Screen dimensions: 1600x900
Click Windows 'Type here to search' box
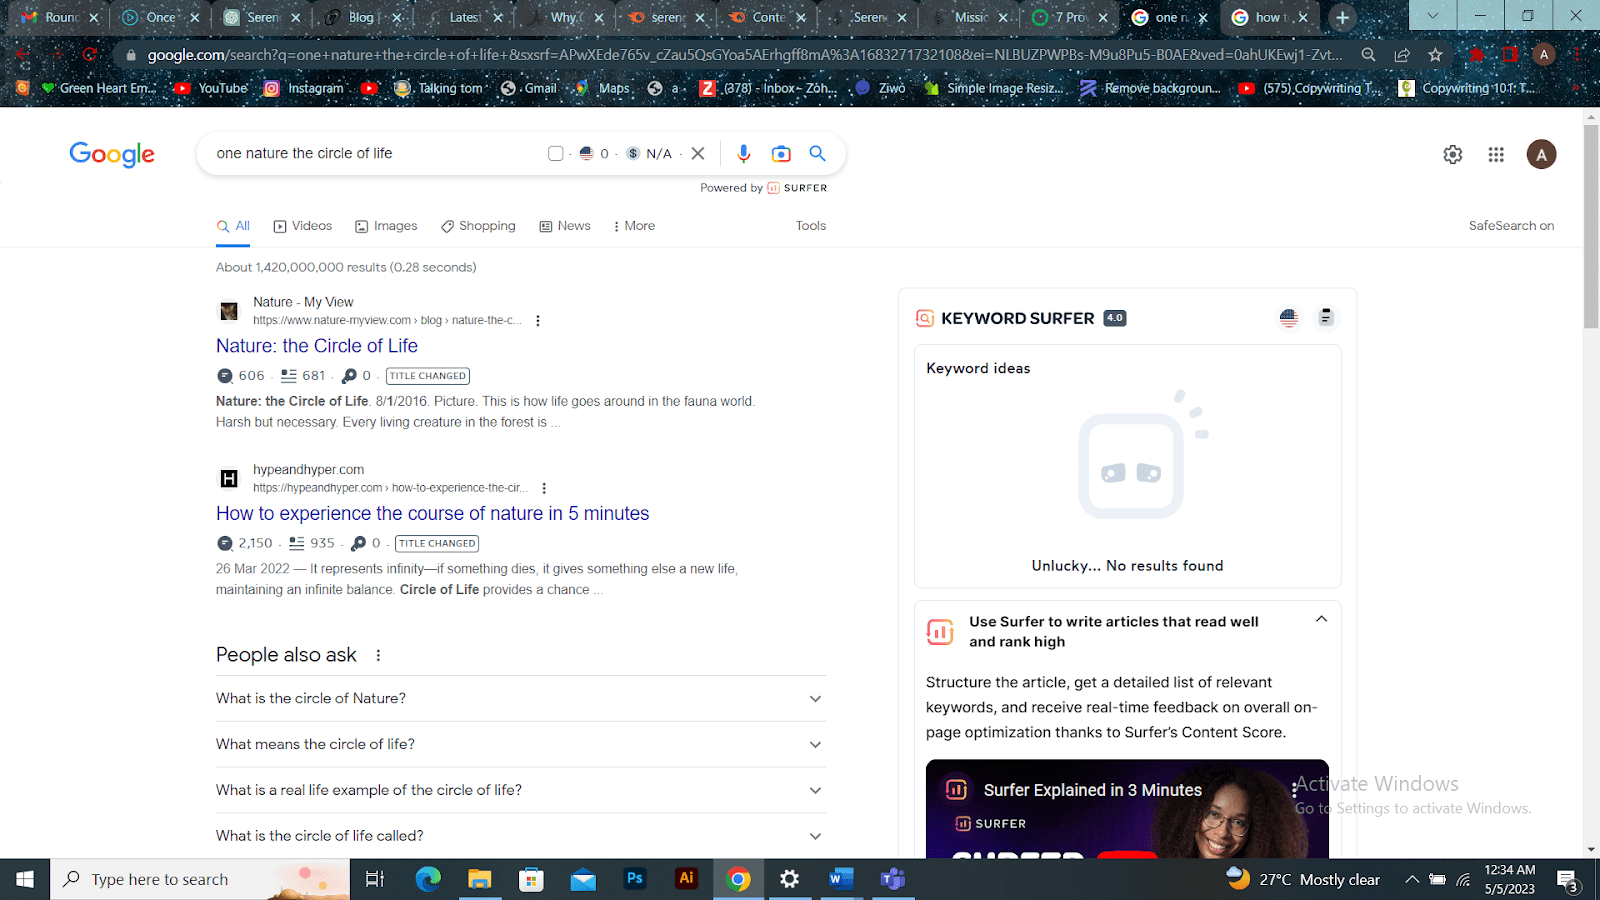(x=200, y=879)
